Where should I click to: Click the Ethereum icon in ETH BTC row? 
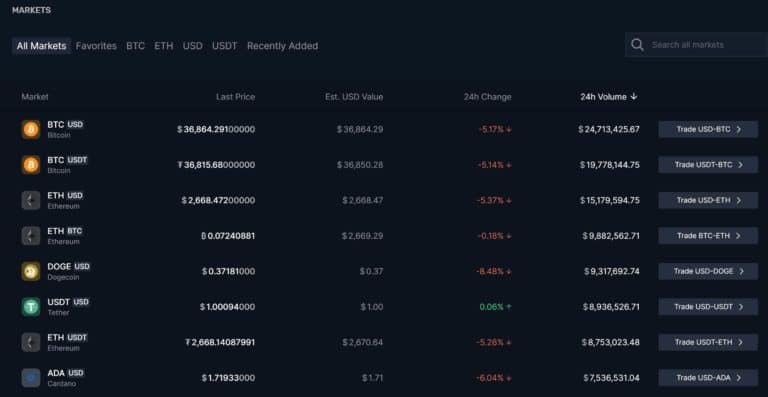(x=31, y=236)
